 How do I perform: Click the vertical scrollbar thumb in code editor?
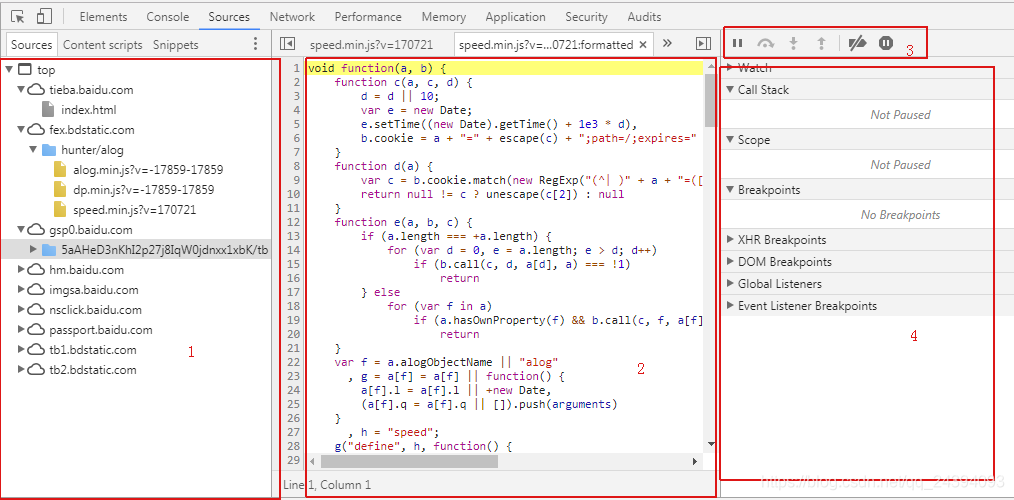click(711, 98)
